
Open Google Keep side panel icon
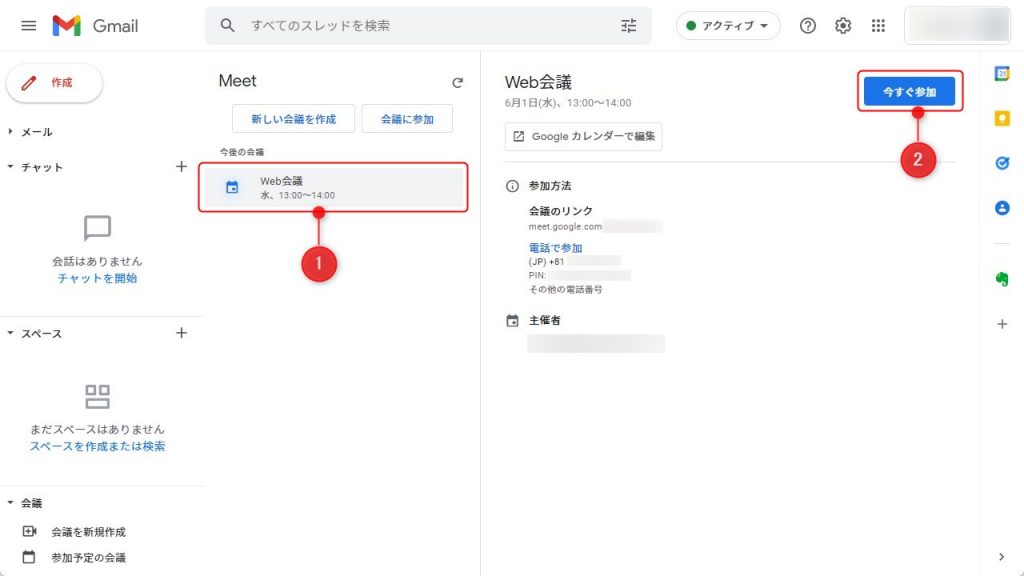(x=1002, y=118)
